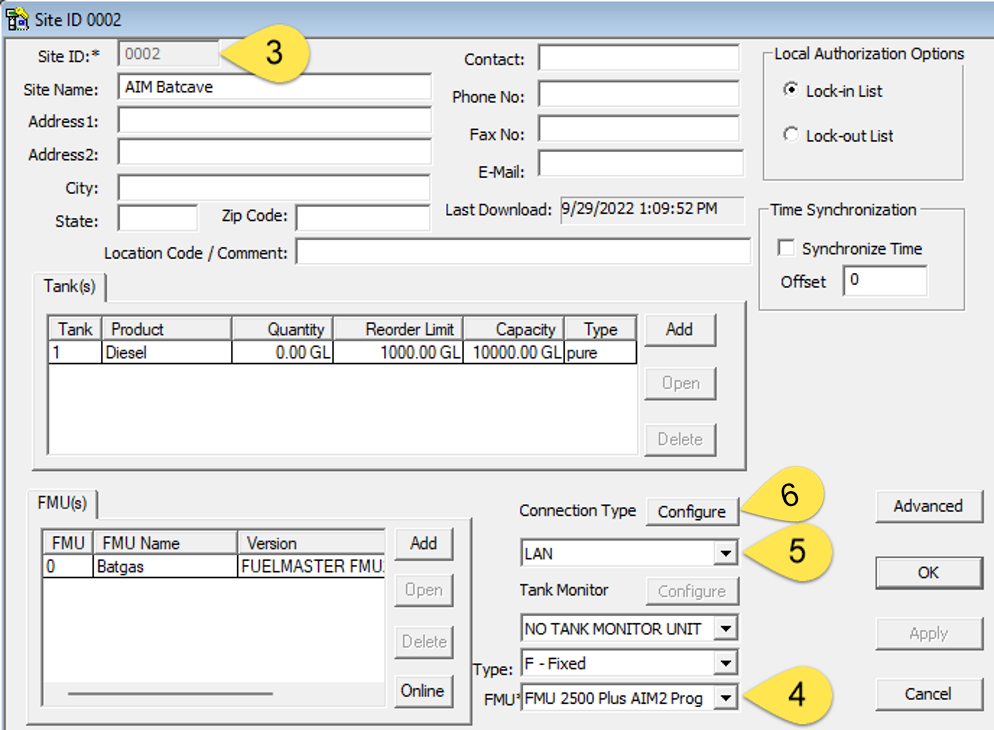Switch to the FMU(s) tab
Image resolution: width=994 pixels, height=730 pixels.
(62, 503)
